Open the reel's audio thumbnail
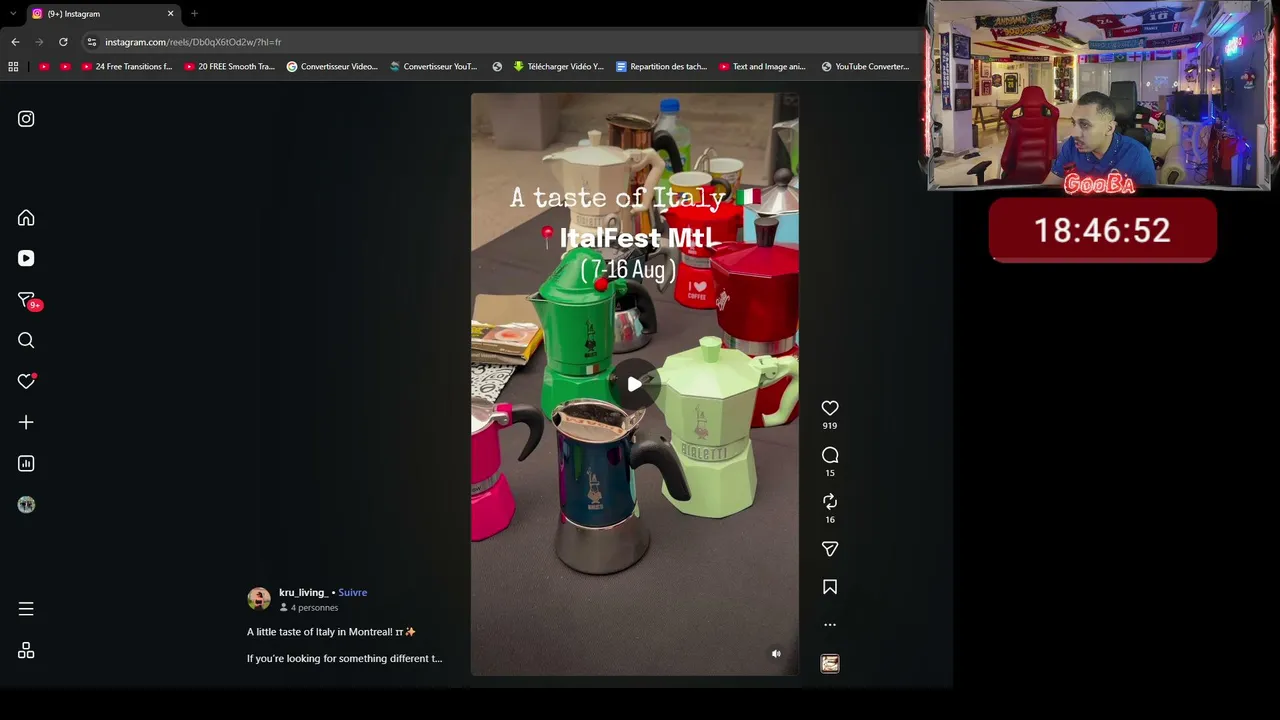Viewport: 1280px width, 720px height. click(x=830, y=663)
